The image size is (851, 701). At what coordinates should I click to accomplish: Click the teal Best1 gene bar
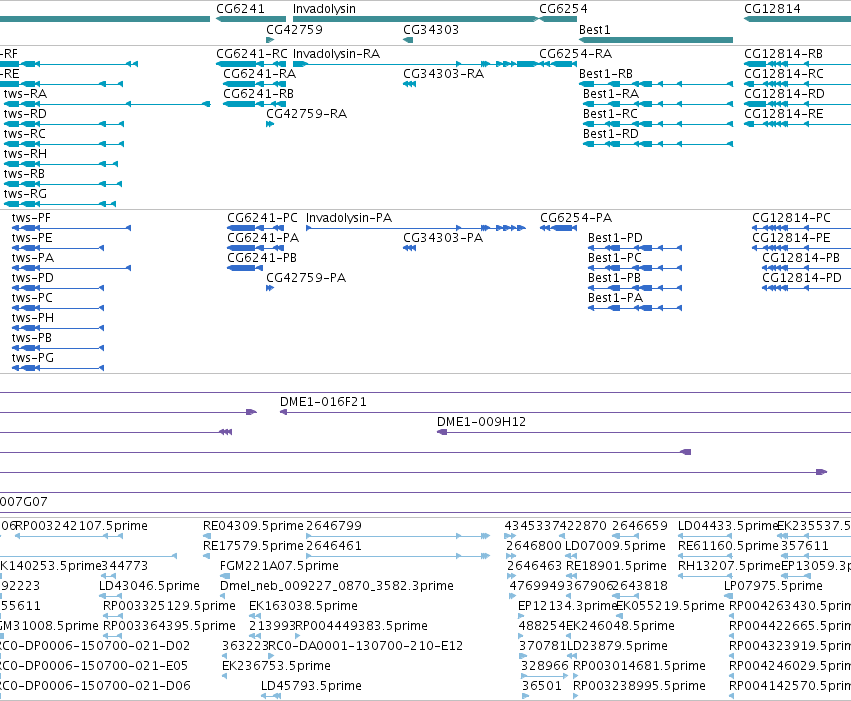pos(656,40)
